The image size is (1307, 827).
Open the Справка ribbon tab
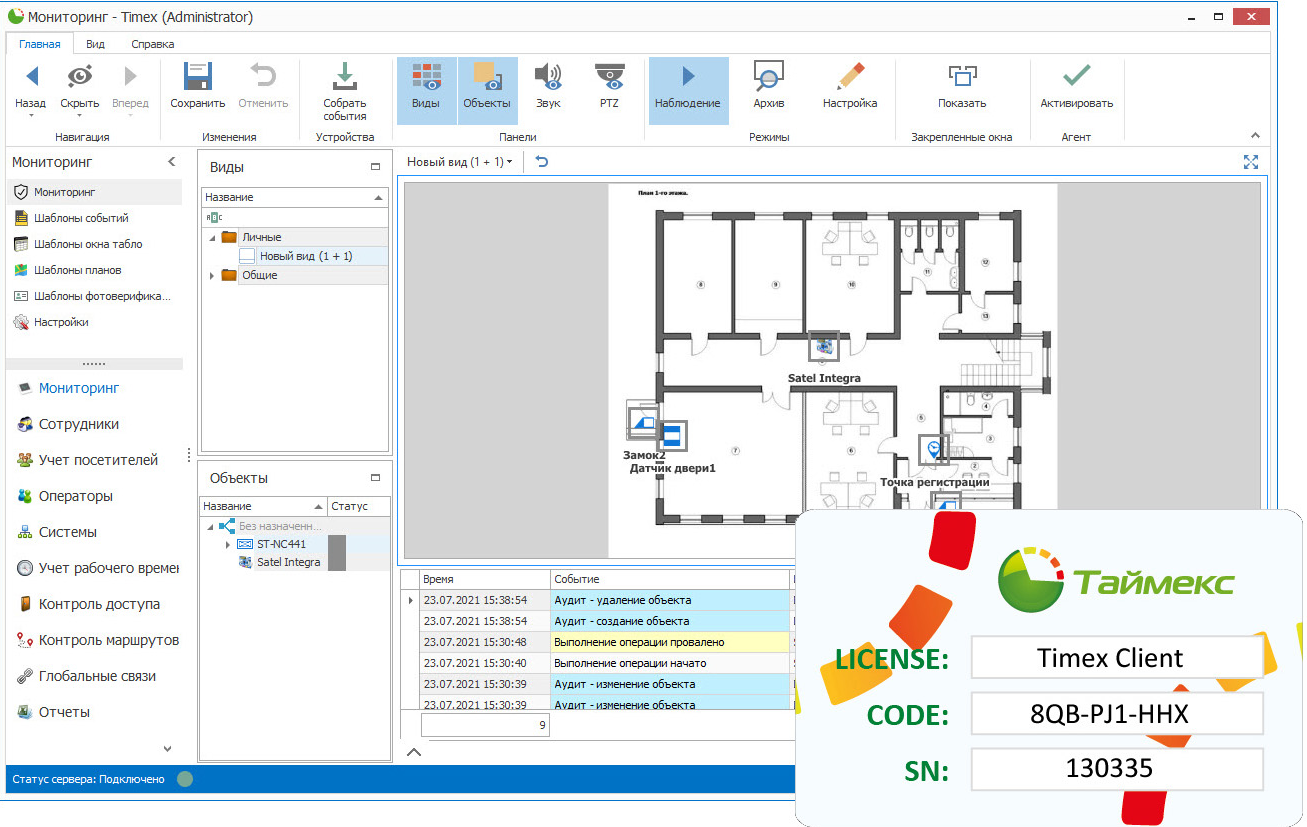152,44
